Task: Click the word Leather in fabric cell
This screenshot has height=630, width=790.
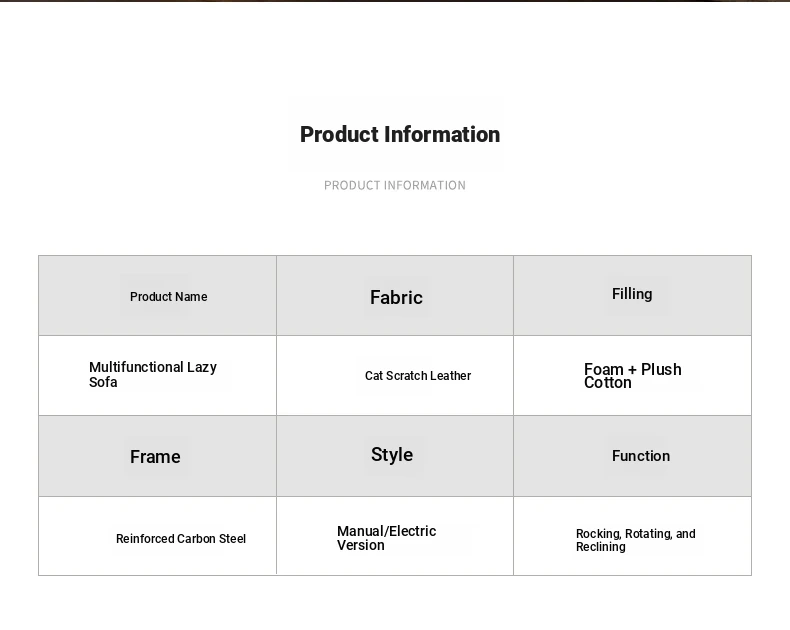Action: click(450, 376)
